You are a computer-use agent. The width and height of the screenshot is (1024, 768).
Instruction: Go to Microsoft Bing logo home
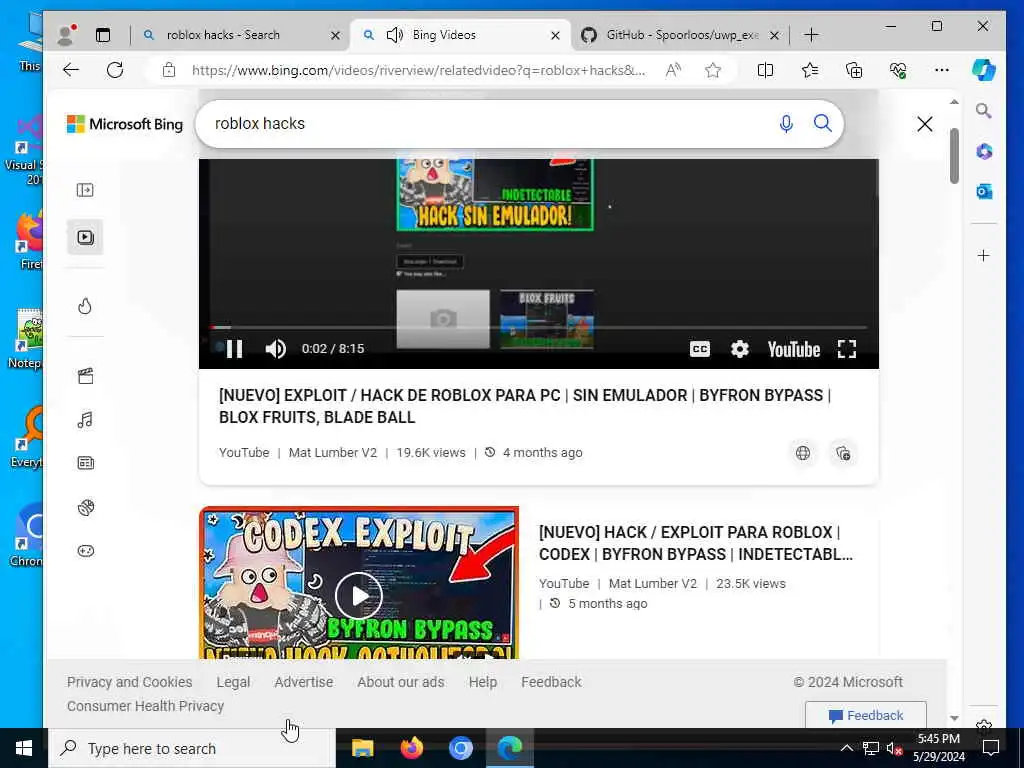click(125, 123)
